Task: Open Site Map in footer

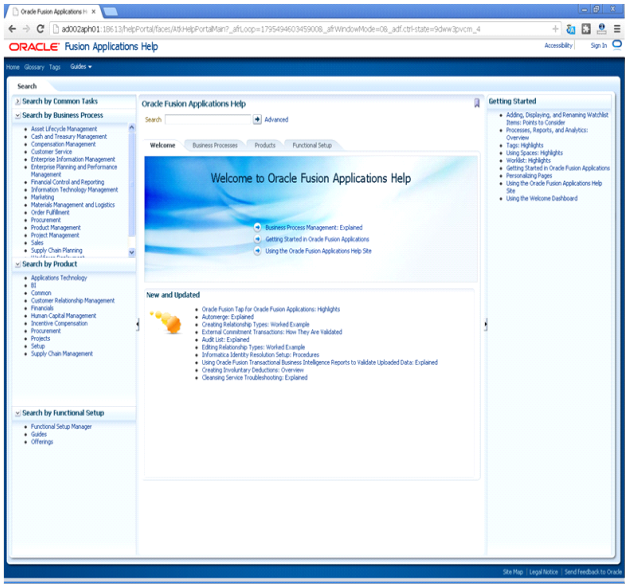Action: 513,572
